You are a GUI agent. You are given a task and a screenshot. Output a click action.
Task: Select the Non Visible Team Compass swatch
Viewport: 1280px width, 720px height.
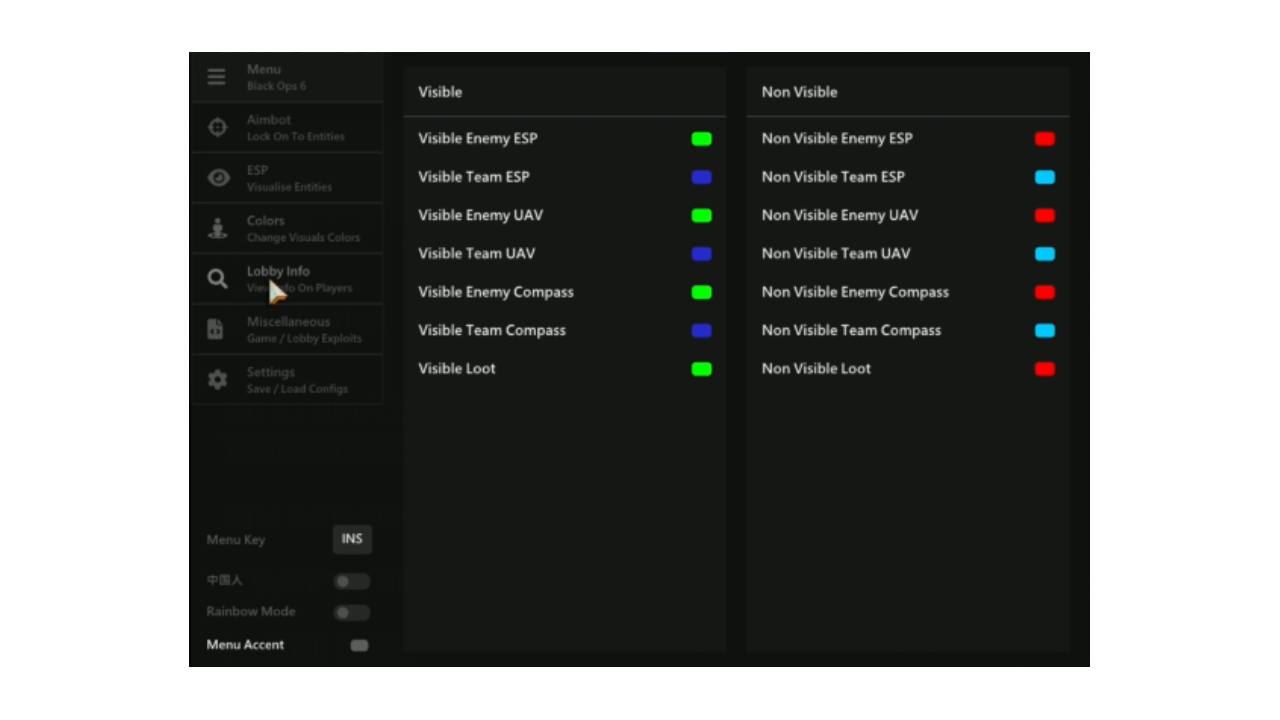(1045, 330)
